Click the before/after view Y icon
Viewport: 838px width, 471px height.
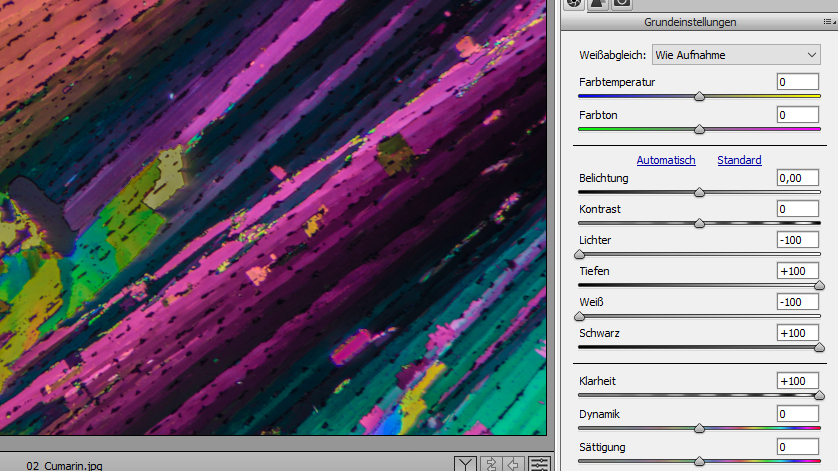[x=465, y=463]
